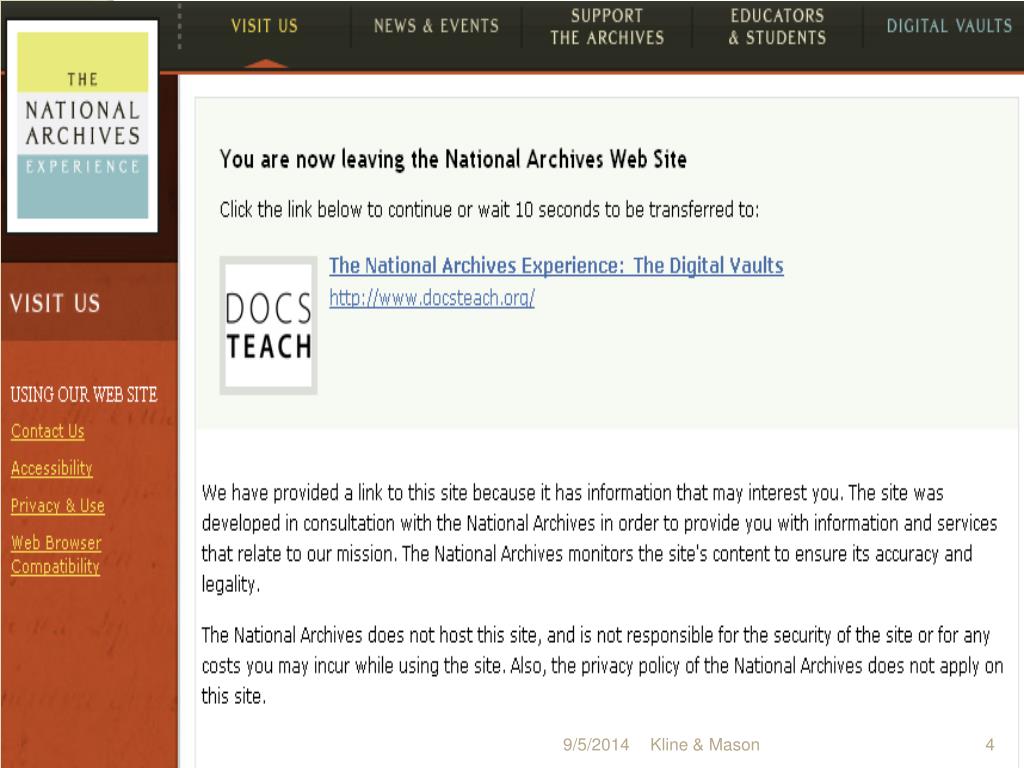The width and height of the screenshot is (1024, 768).
Task: Open the Digital Vaults tab
Action: [x=949, y=26]
